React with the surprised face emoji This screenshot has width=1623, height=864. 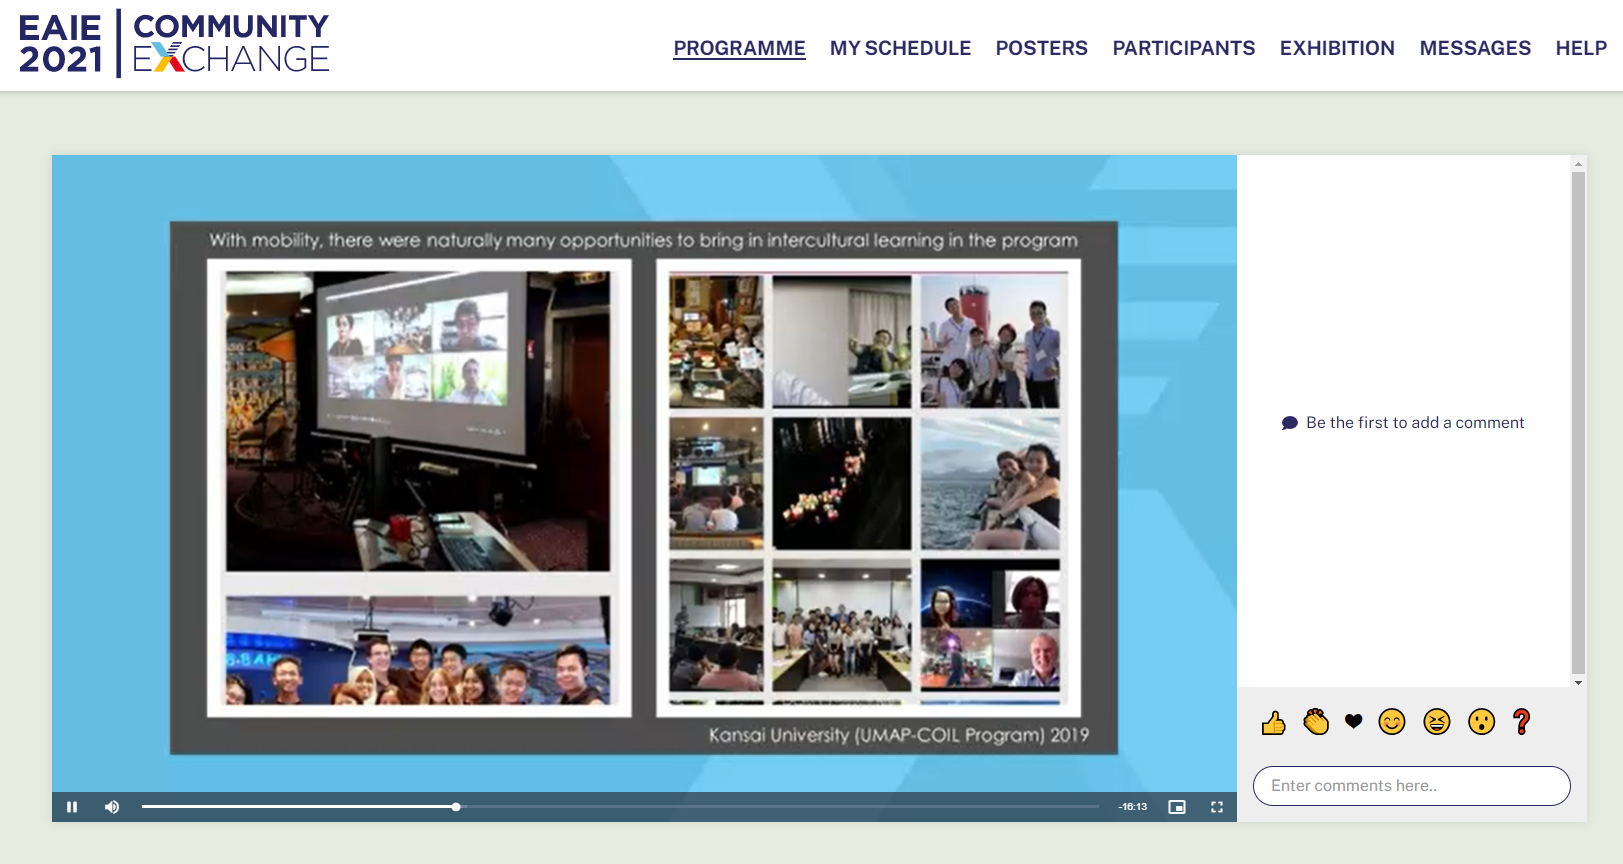tap(1481, 722)
